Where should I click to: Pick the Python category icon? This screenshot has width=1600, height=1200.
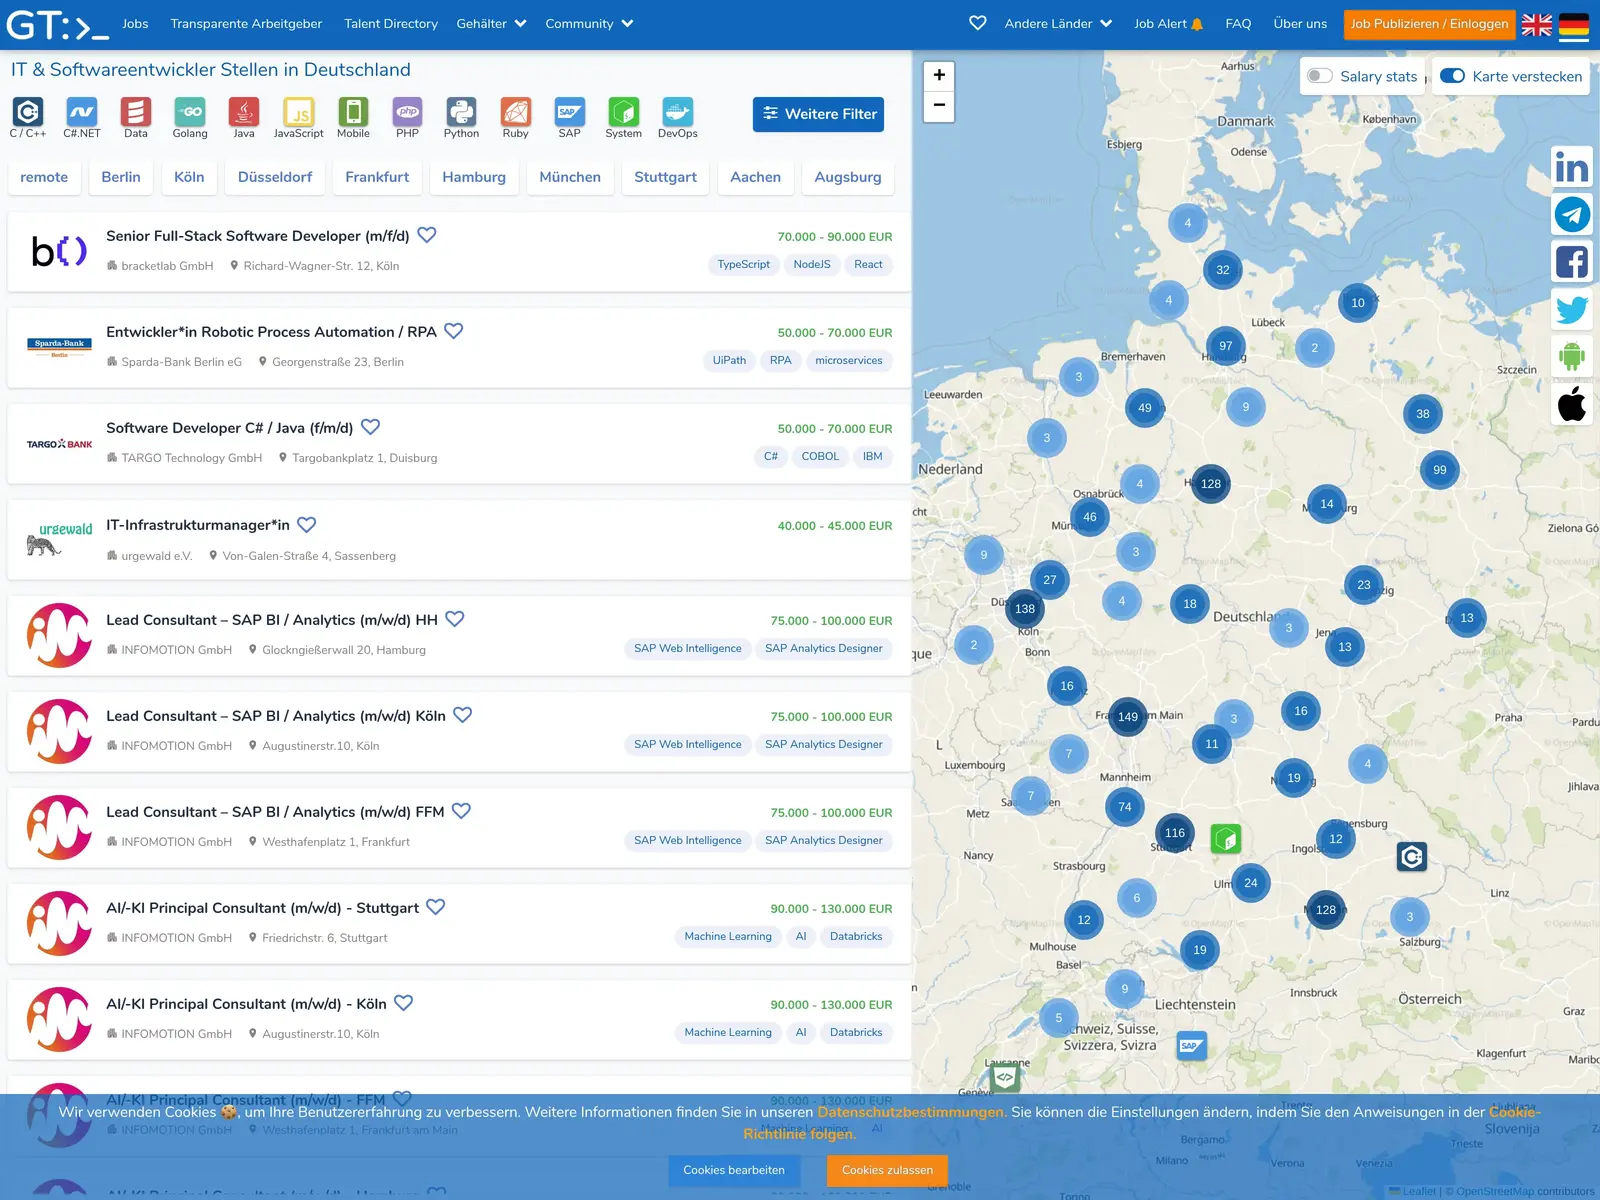click(x=461, y=112)
